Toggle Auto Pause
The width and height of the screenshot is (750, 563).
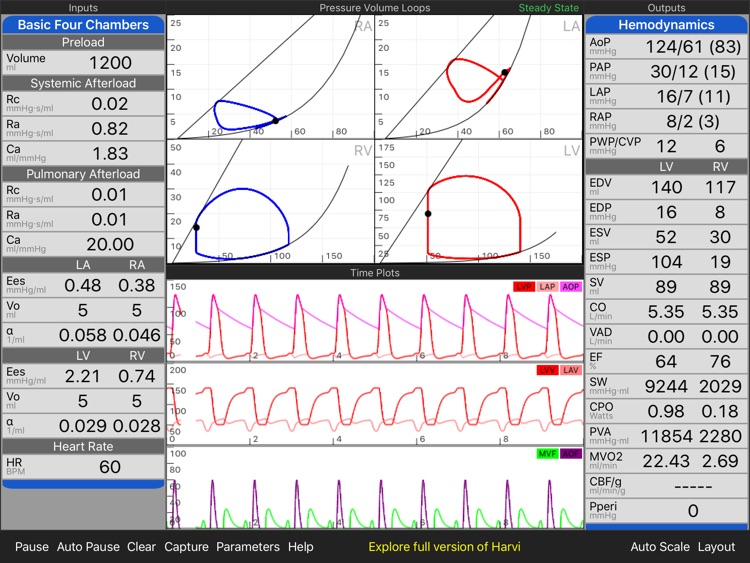[x=88, y=547]
